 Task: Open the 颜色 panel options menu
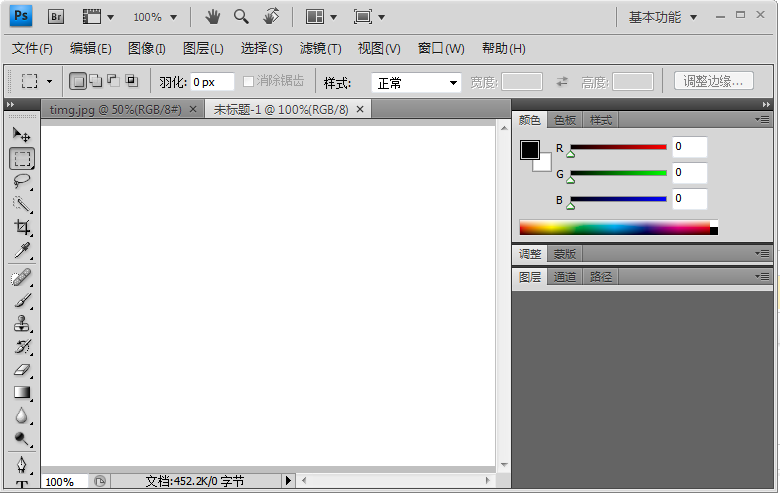click(762, 119)
